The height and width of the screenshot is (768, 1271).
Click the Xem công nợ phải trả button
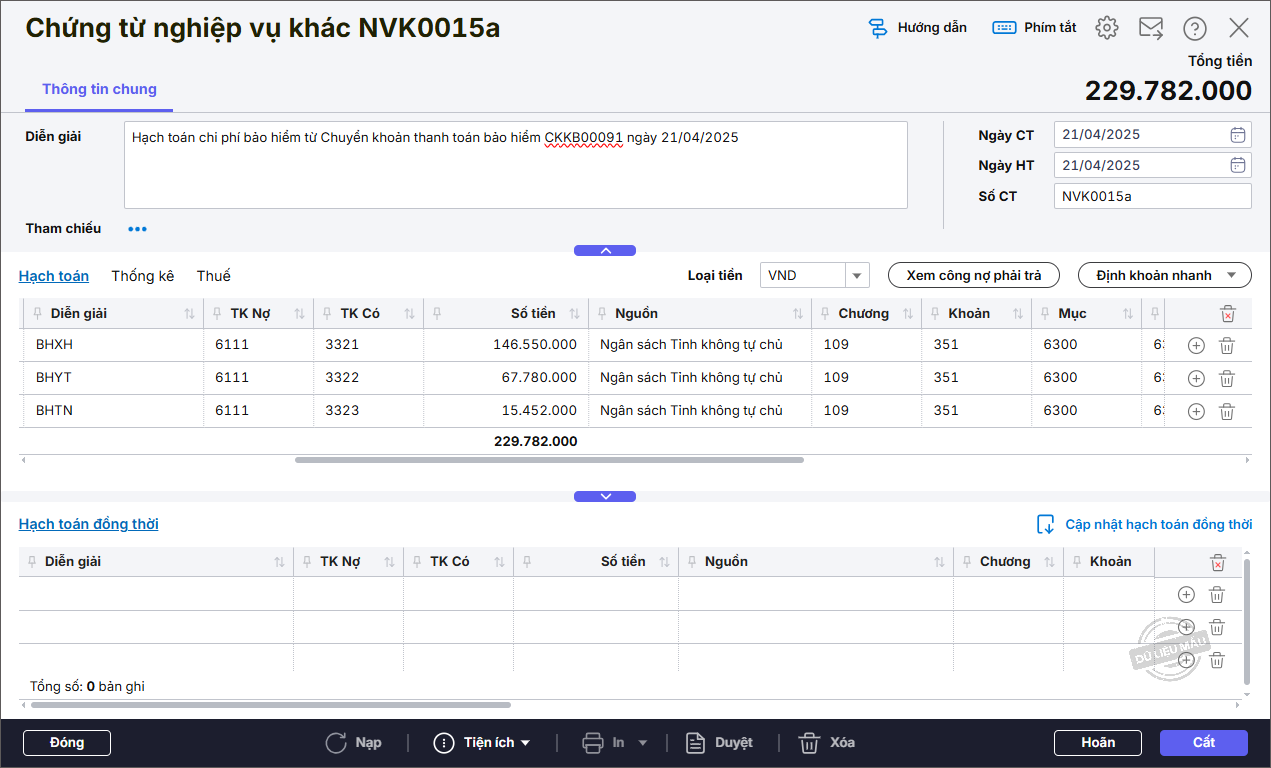pos(973,275)
